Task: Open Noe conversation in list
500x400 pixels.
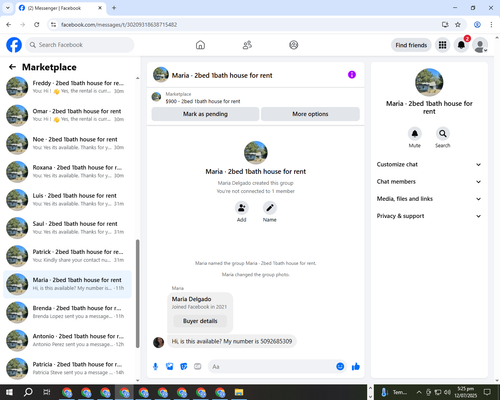Action: pyautogui.click(x=68, y=143)
